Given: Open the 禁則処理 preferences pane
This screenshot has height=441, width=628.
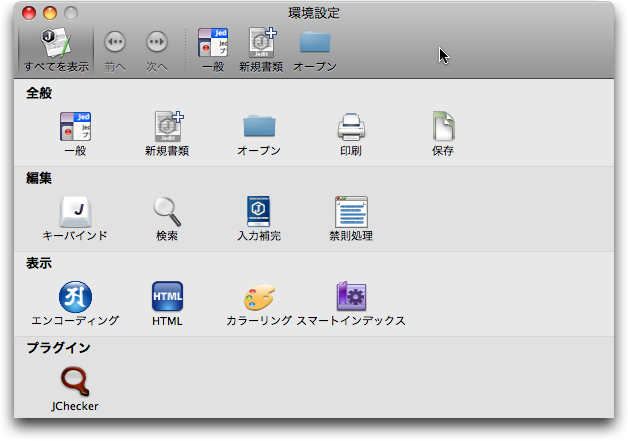Looking at the screenshot, I should click(351, 219).
